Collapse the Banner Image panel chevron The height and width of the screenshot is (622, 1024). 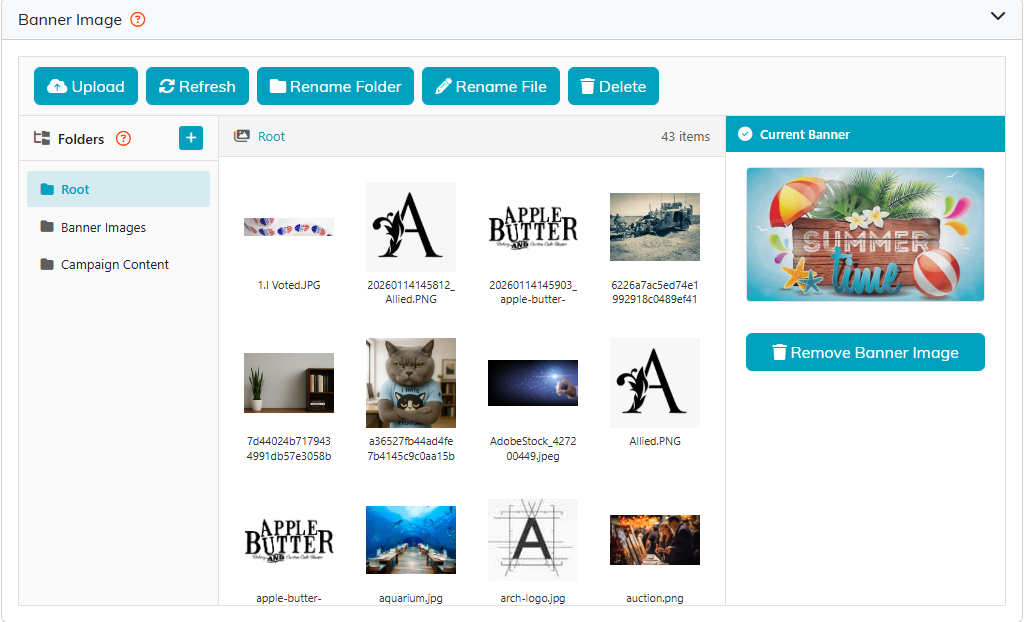pos(997,16)
